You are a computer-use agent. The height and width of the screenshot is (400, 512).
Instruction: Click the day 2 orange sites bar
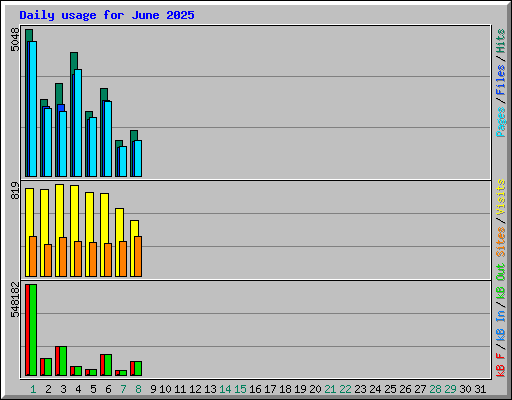tap(48, 261)
